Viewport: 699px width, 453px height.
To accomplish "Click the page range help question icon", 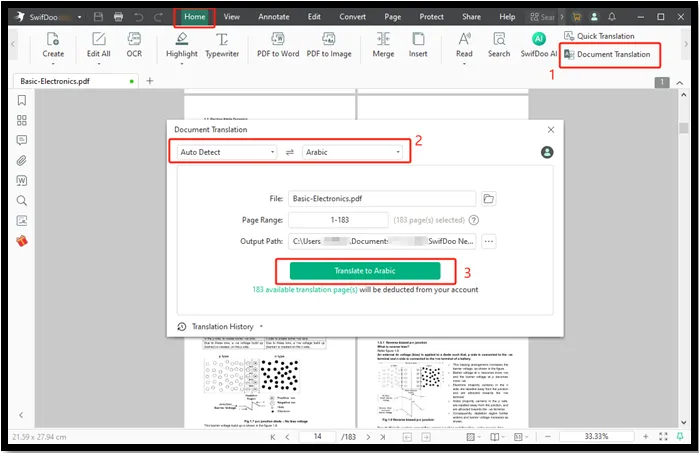I will 474,220.
